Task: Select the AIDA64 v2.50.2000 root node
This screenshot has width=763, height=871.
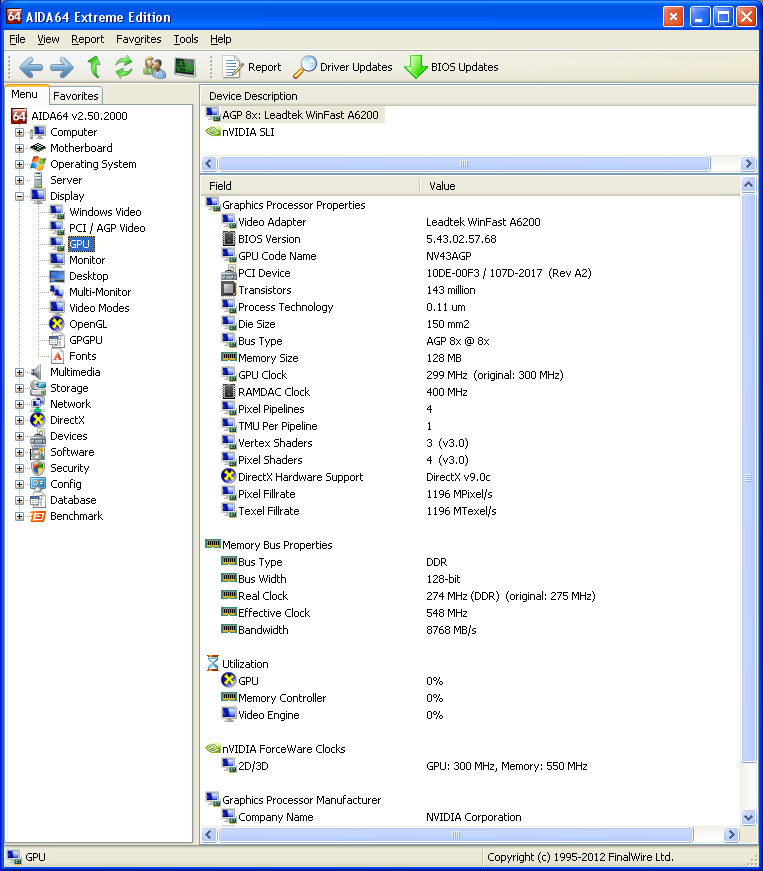Action: [x=69, y=116]
